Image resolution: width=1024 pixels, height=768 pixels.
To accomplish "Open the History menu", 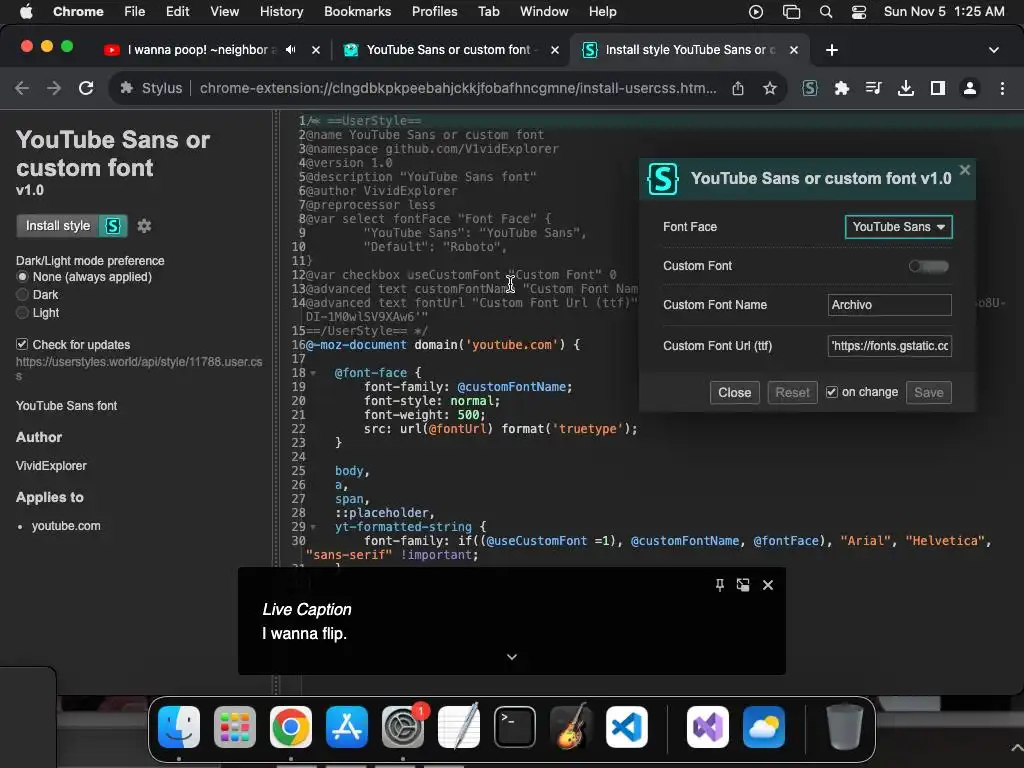I will (281, 12).
